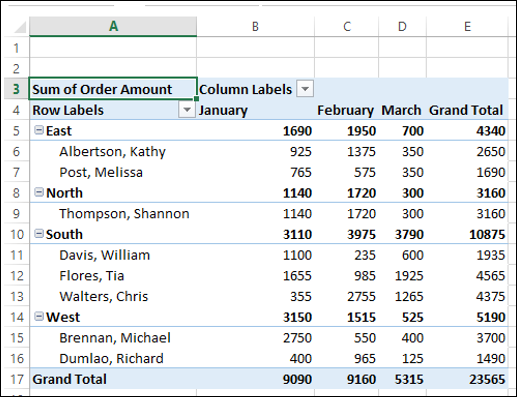Click the January column label
This screenshot has width=517, height=397.
223,110
